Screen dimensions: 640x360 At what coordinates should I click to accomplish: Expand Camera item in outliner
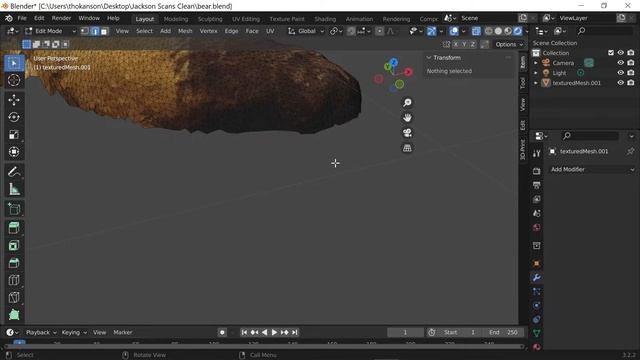pyautogui.click(x=536, y=63)
